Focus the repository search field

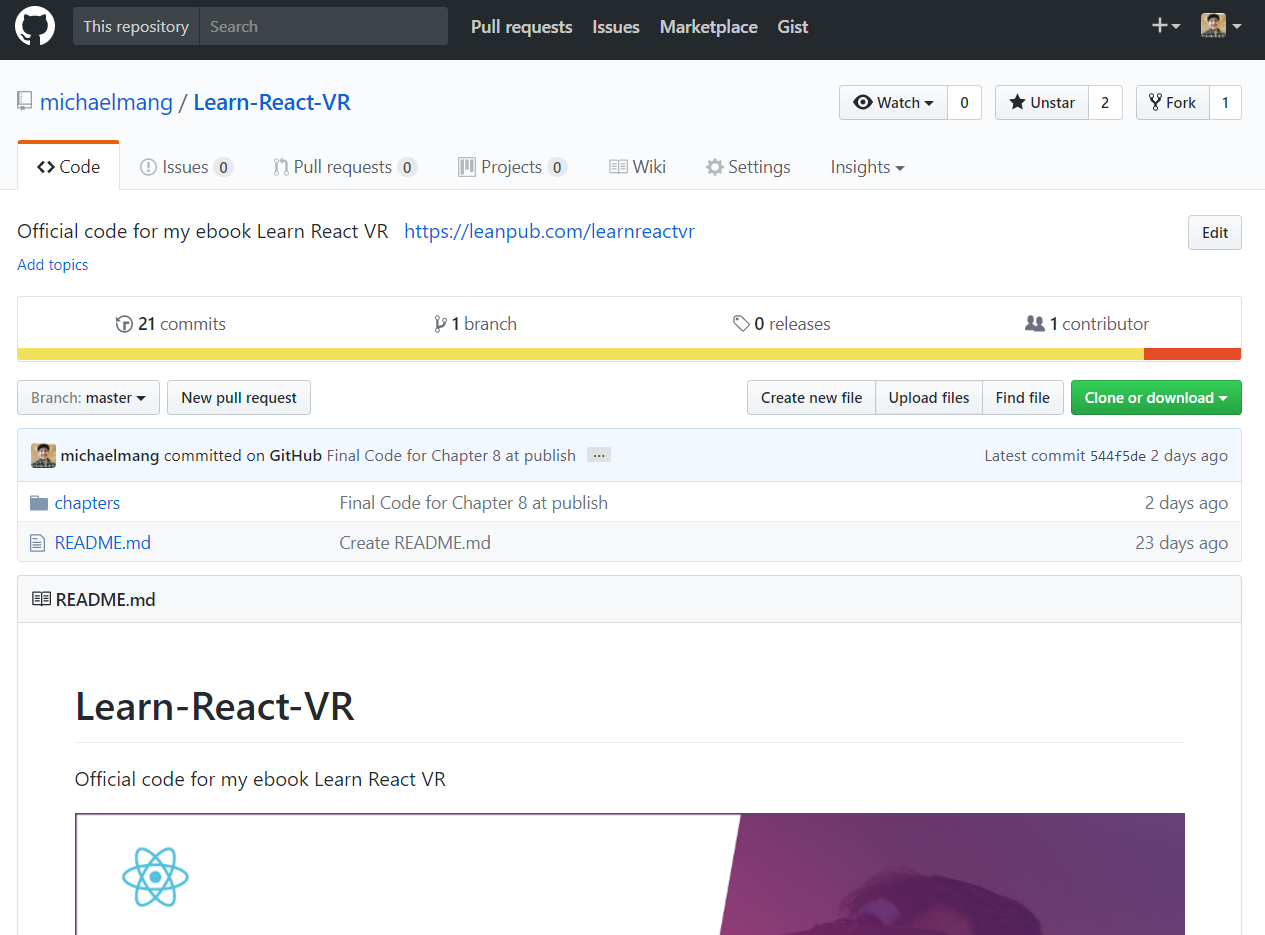coord(323,27)
